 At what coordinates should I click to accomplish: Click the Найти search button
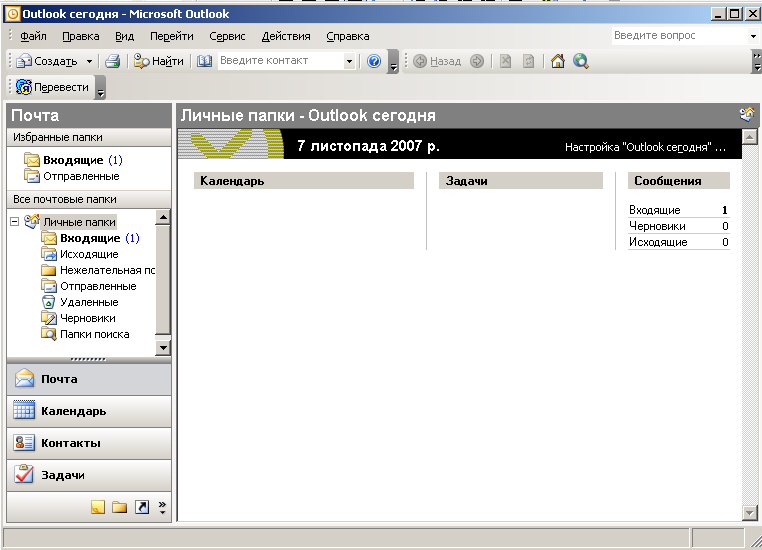(x=158, y=61)
